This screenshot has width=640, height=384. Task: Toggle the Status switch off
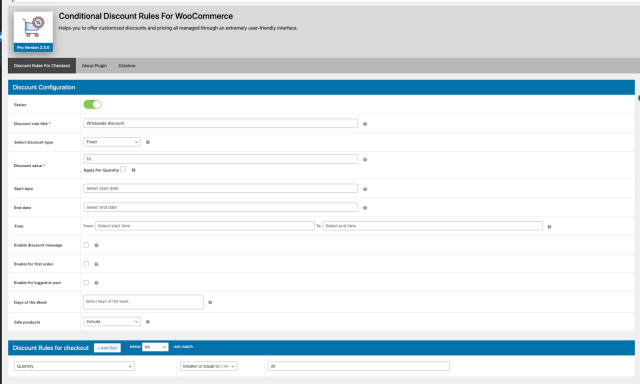pyautogui.click(x=93, y=104)
